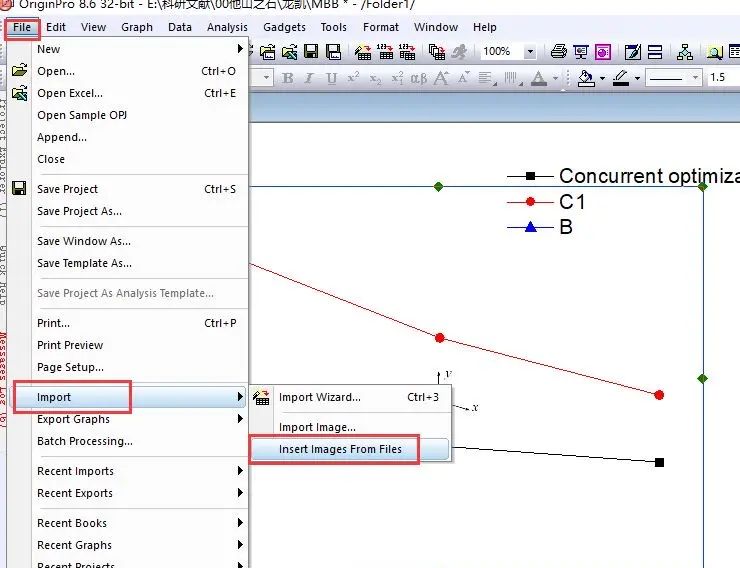The image size is (740, 568).
Task: Toggle Italic formatting
Action: click(309, 78)
